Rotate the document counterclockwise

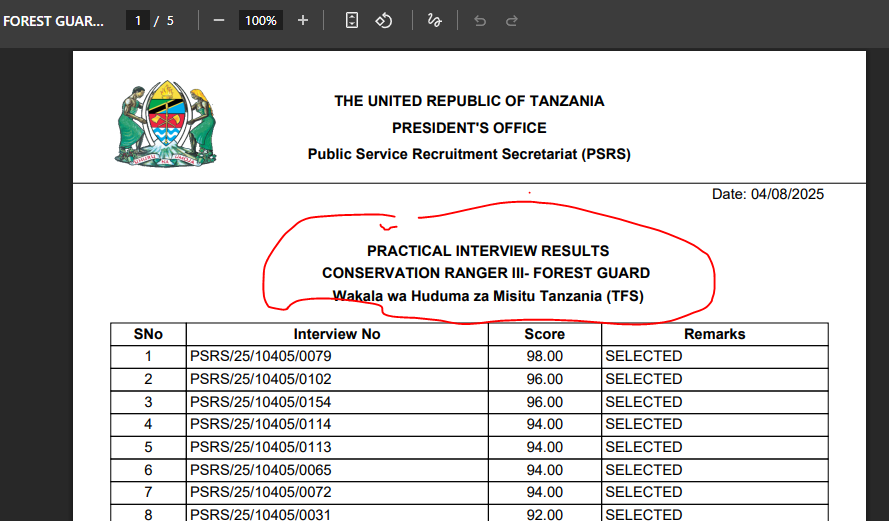tap(383, 20)
